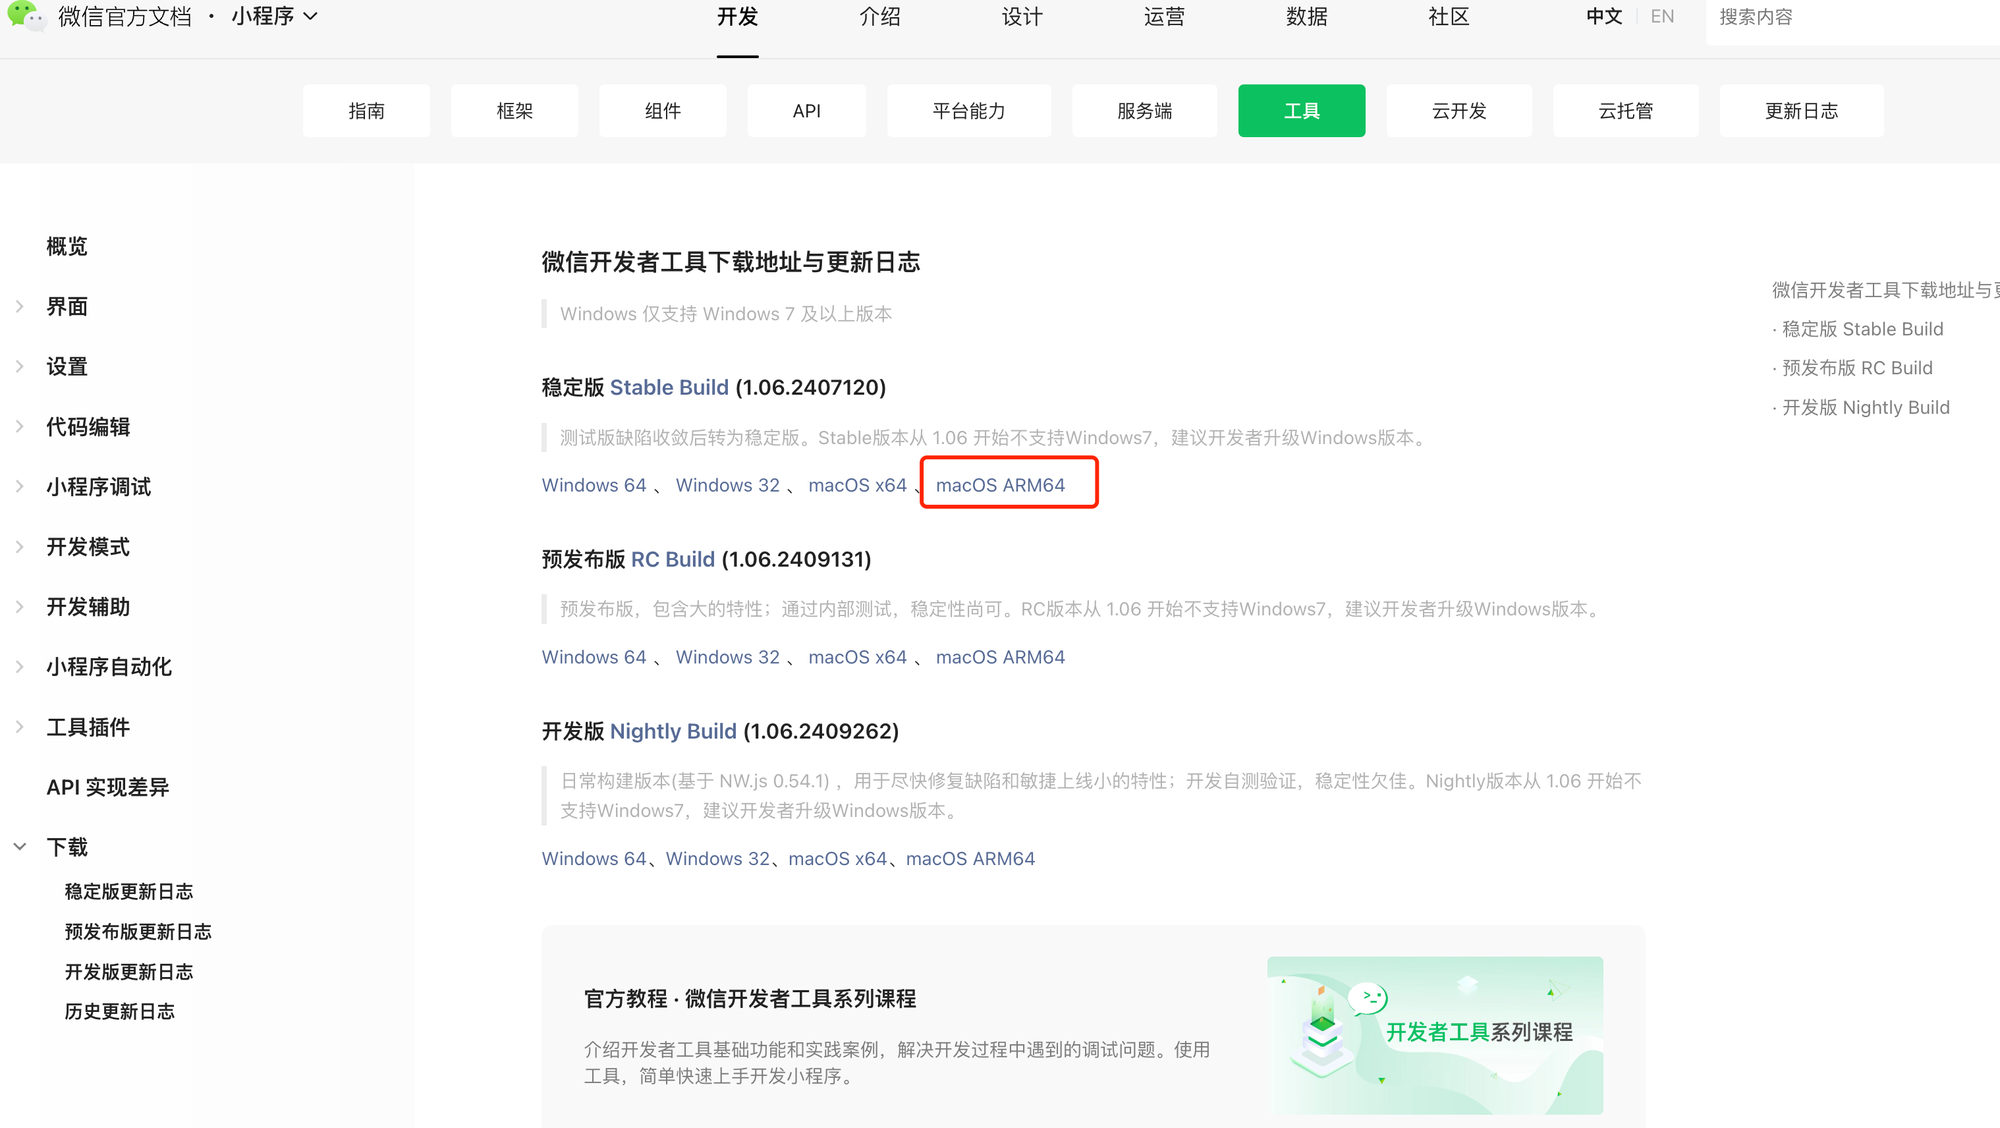Go to the 运营 top navigation tab
Image resolution: width=2000 pixels, height=1128 pixels.
(x=1164, y=17)
